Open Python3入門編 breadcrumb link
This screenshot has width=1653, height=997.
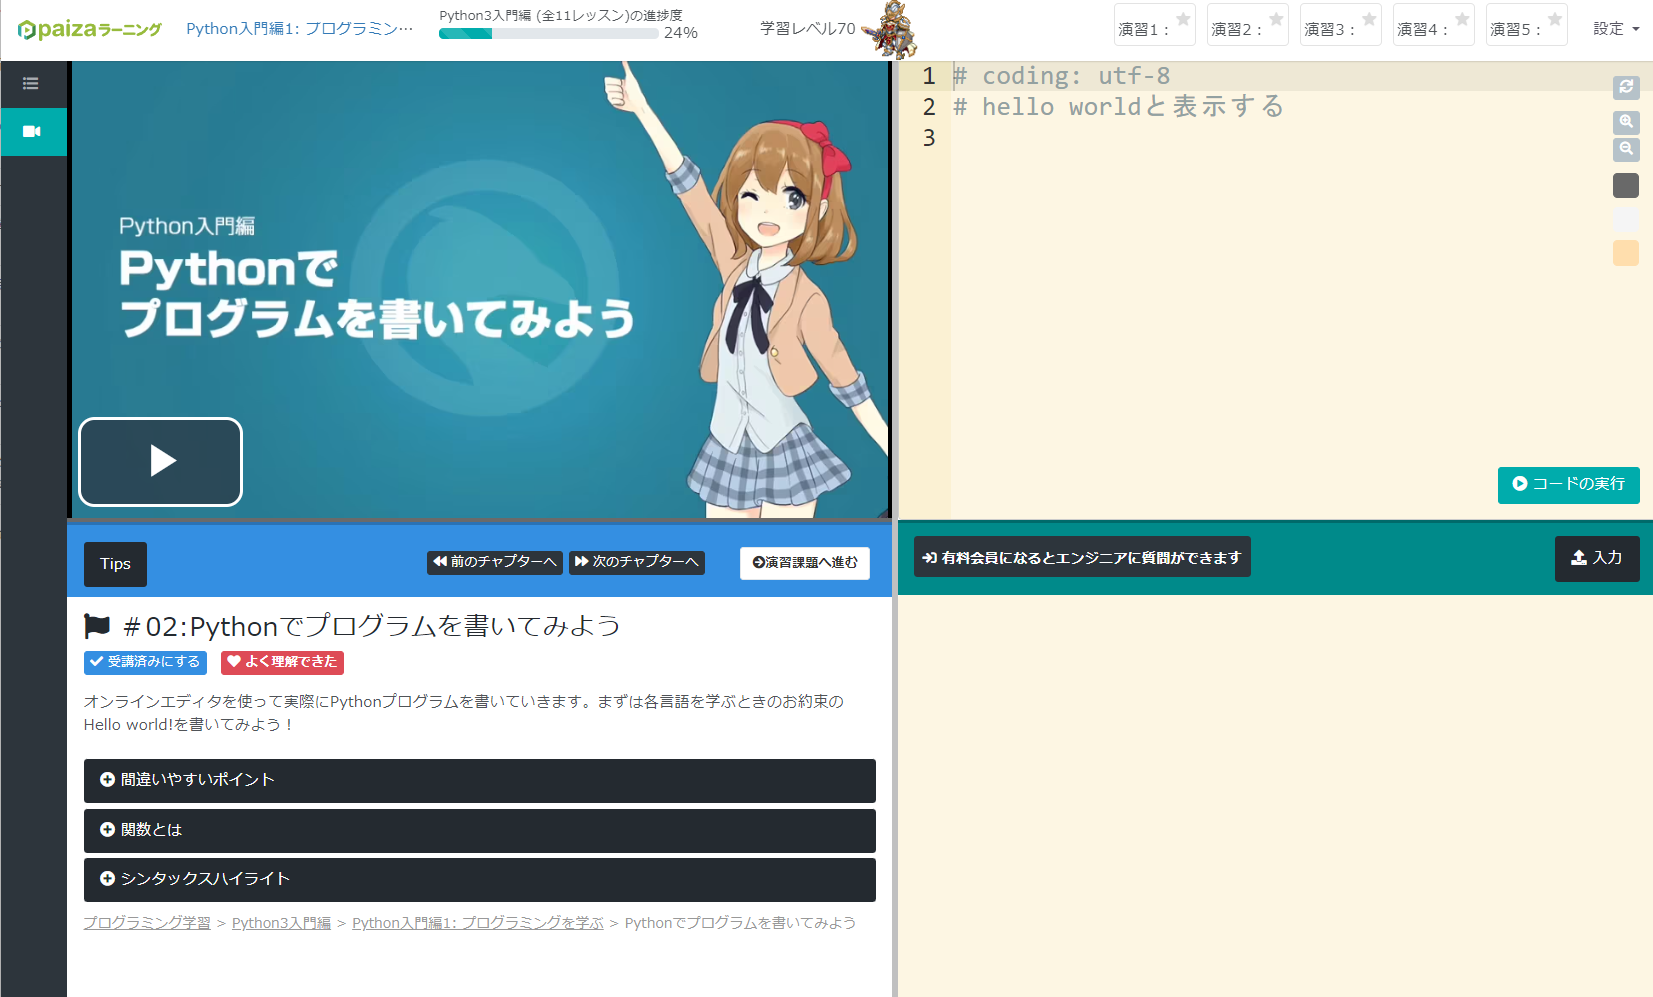pos(281,922)
